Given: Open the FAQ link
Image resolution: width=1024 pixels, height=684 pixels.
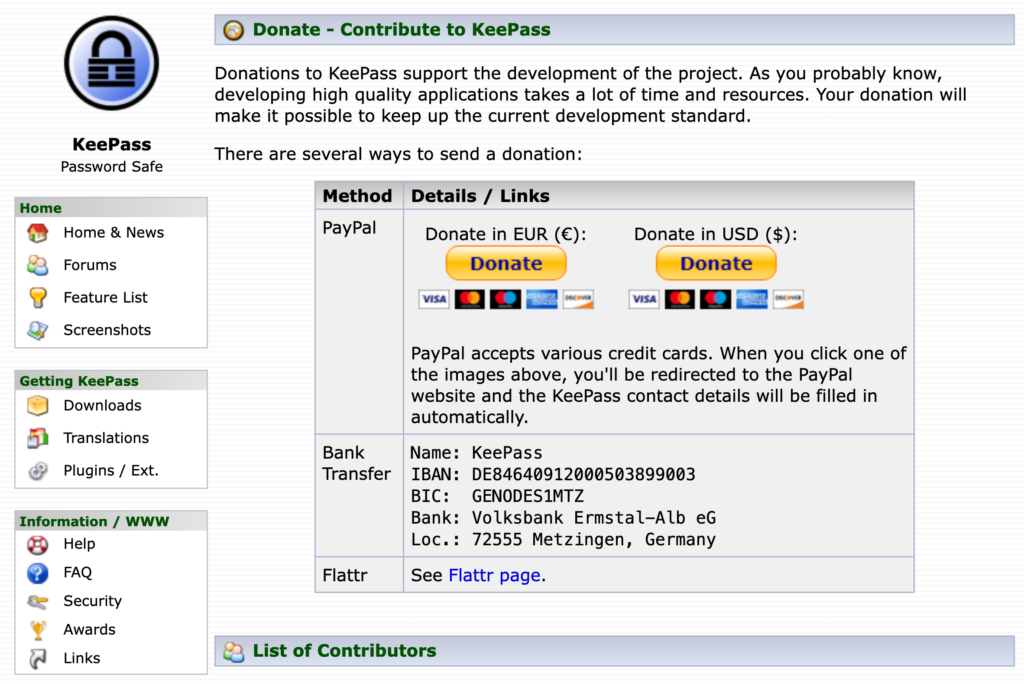Looking at the screenshot, I should (x=78, y=573).
